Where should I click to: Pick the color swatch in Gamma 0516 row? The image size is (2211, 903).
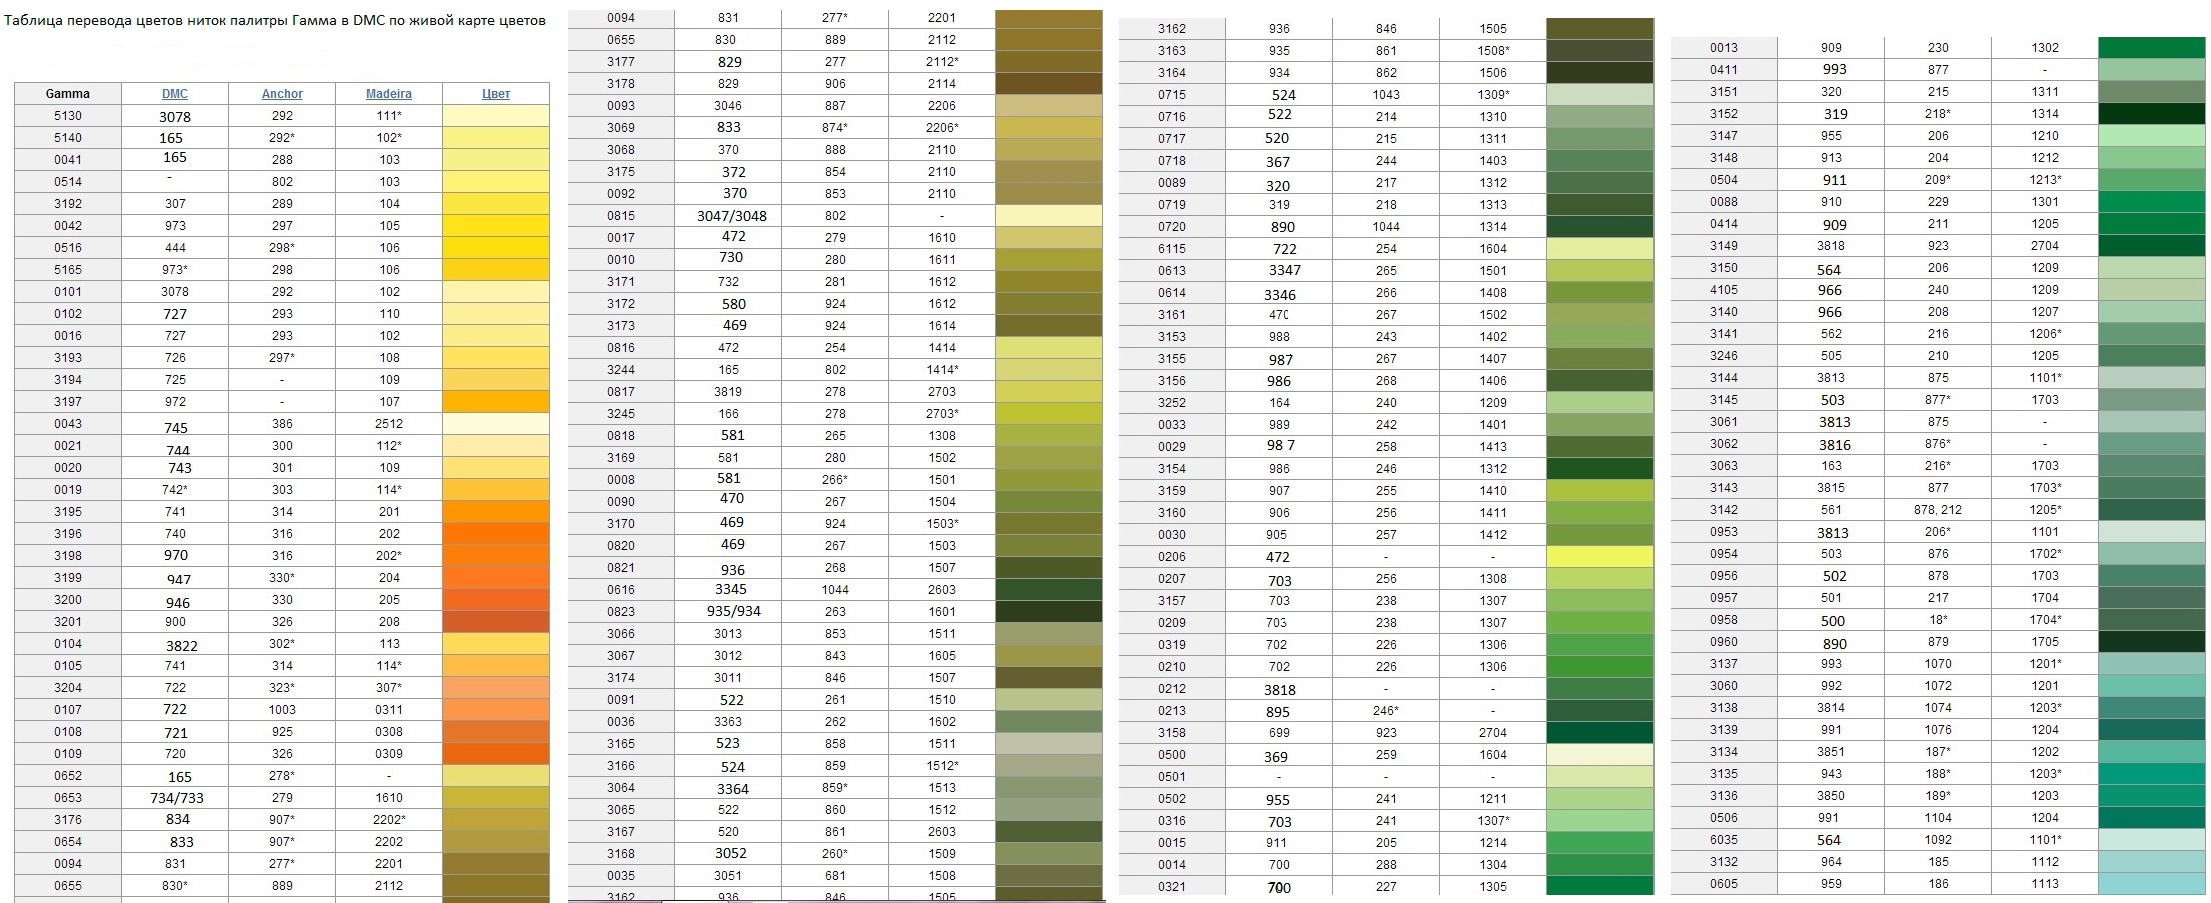[496, 248]
